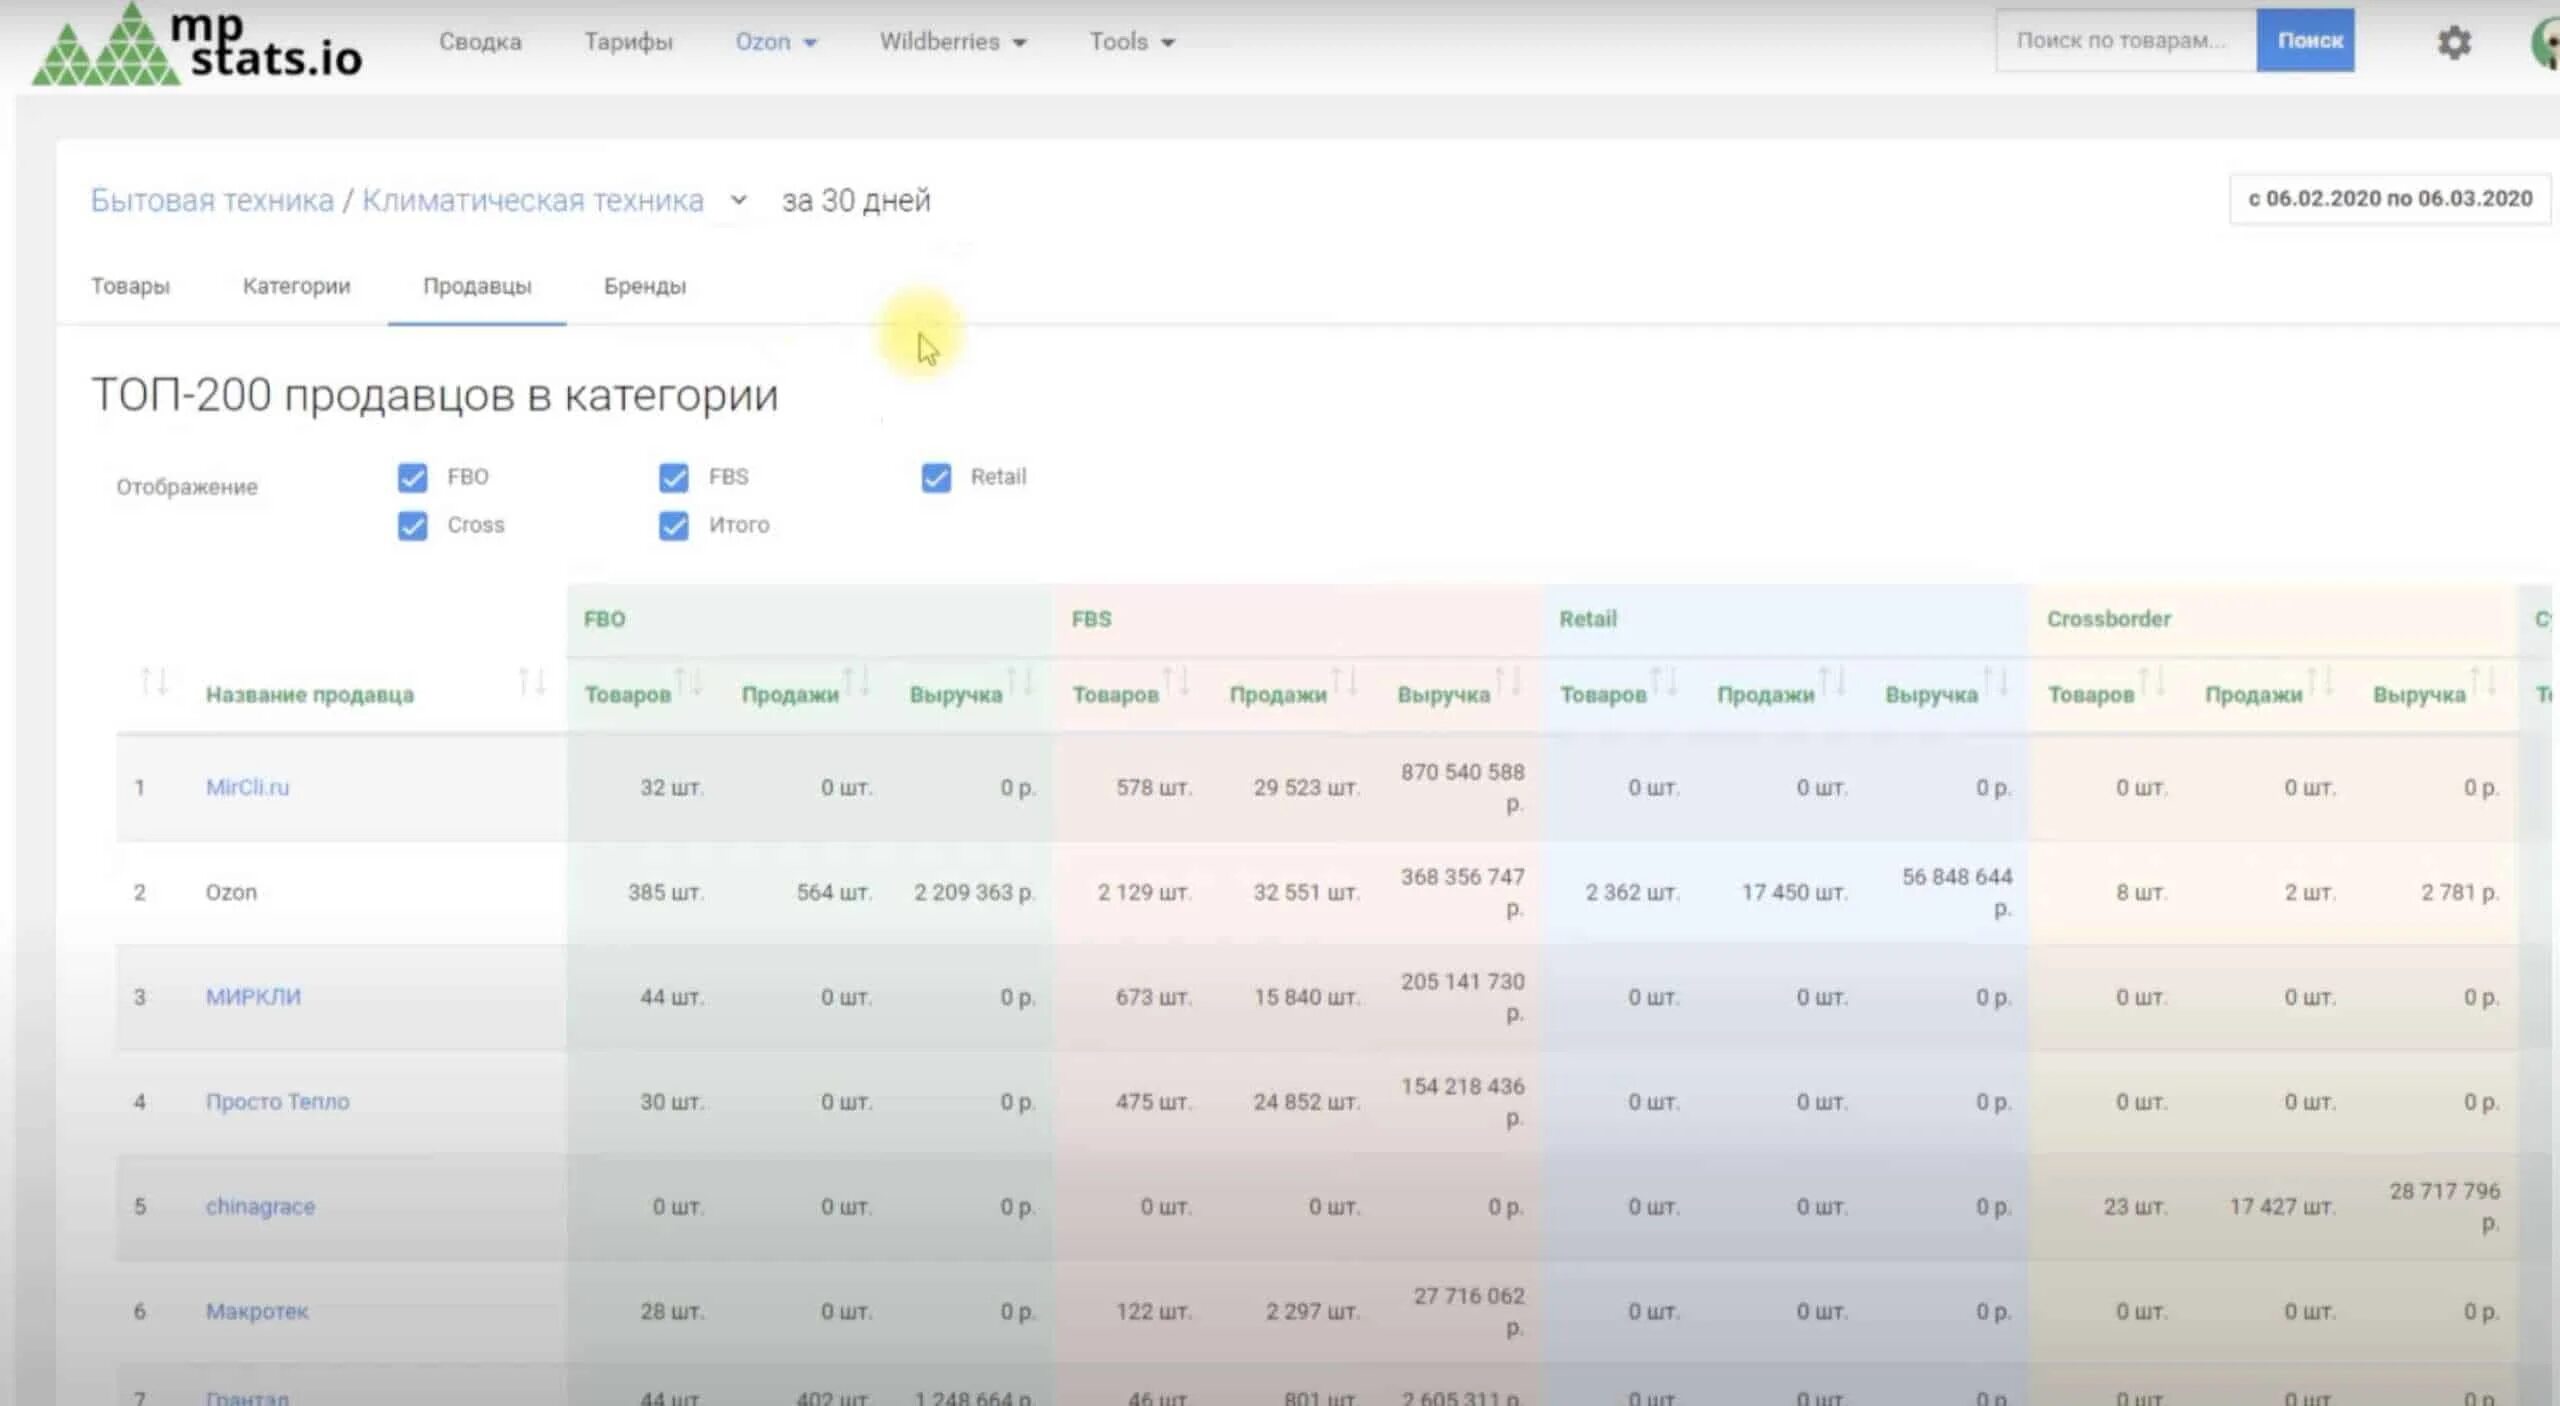Open the settings gear icon
Viewport: 2560px width, 1406px height.
[x=2453, y=43]
